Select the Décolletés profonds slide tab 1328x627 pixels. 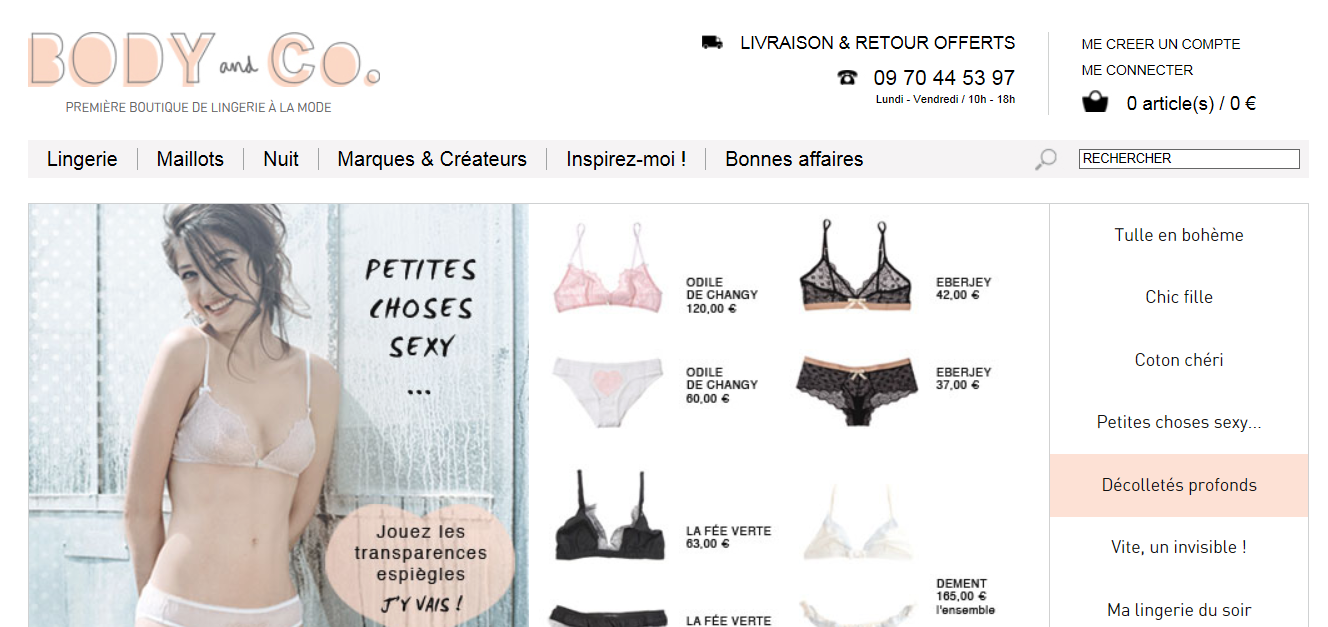1179,485
